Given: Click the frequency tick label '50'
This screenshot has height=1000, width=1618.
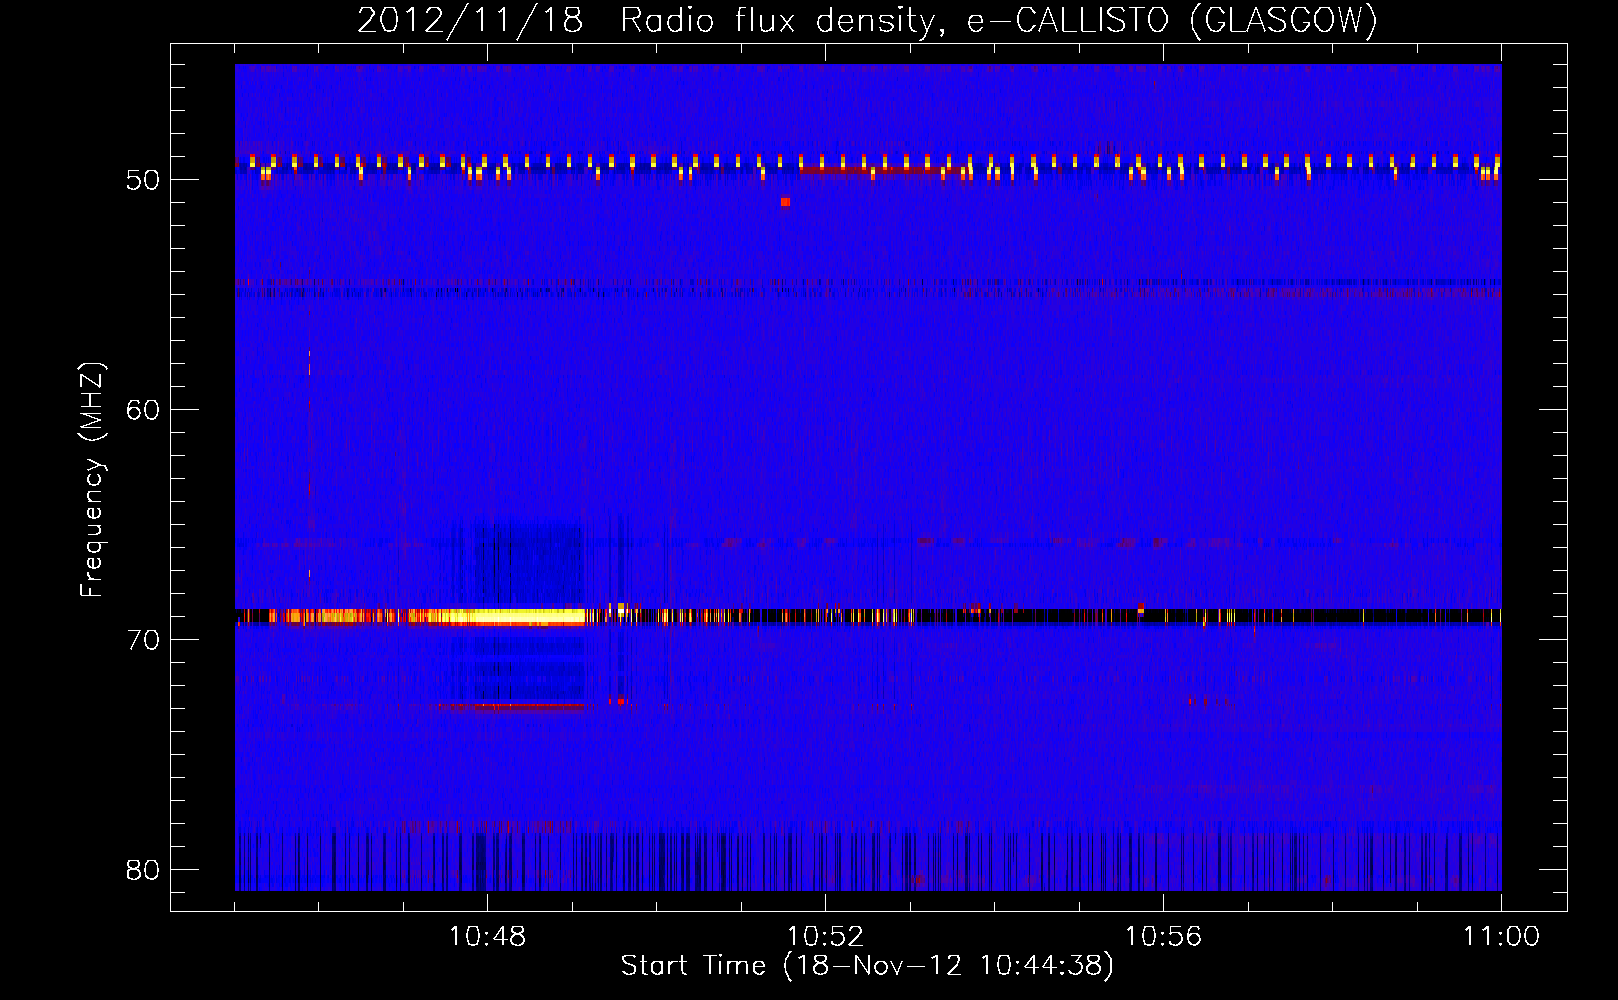Looking at the screenshot, I should coord(143,180).
